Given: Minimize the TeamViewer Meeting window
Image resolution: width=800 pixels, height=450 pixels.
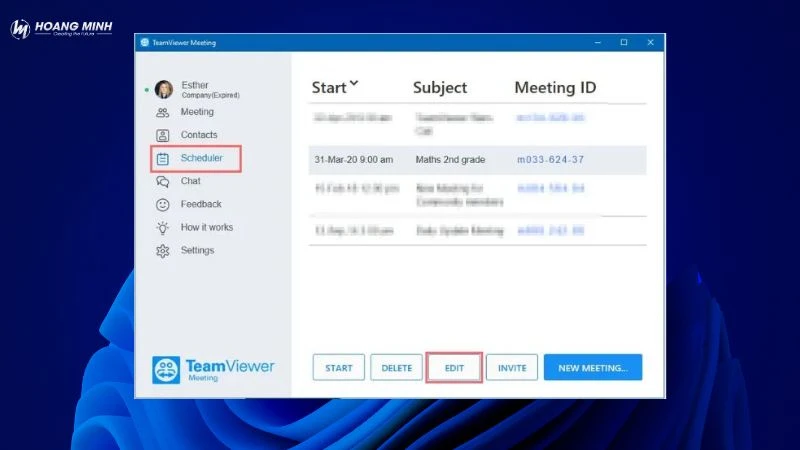Looking at the screenshot, I should pos(597,42).
